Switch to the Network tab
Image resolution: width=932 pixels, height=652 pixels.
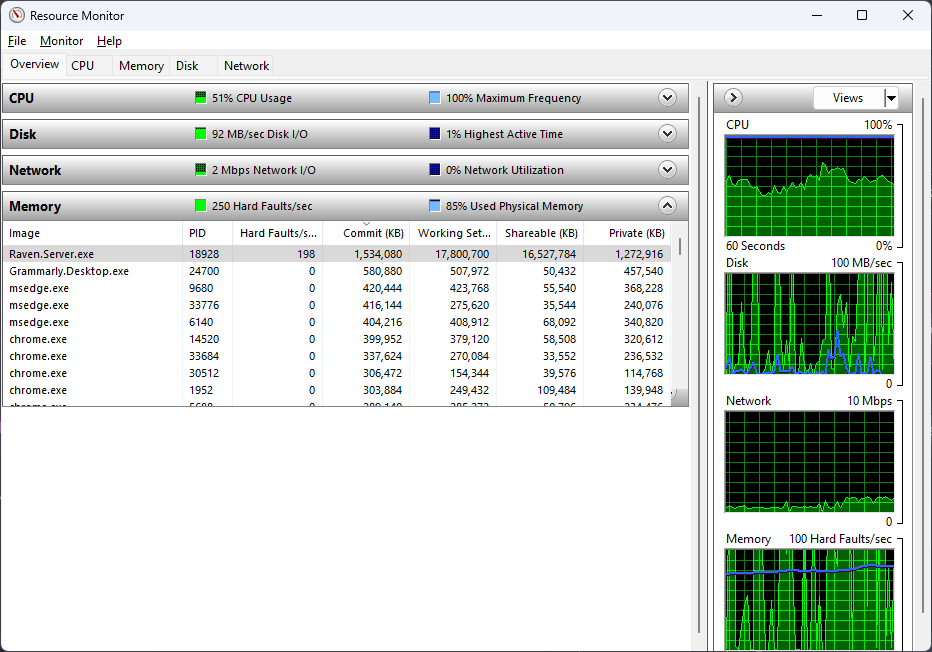(246, 66)
